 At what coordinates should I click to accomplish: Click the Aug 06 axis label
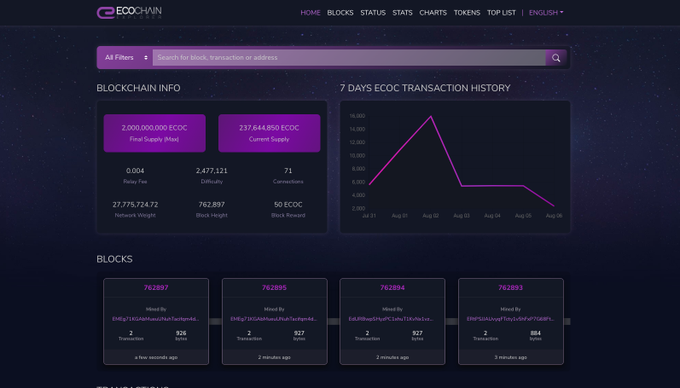[x=554, y=215]
